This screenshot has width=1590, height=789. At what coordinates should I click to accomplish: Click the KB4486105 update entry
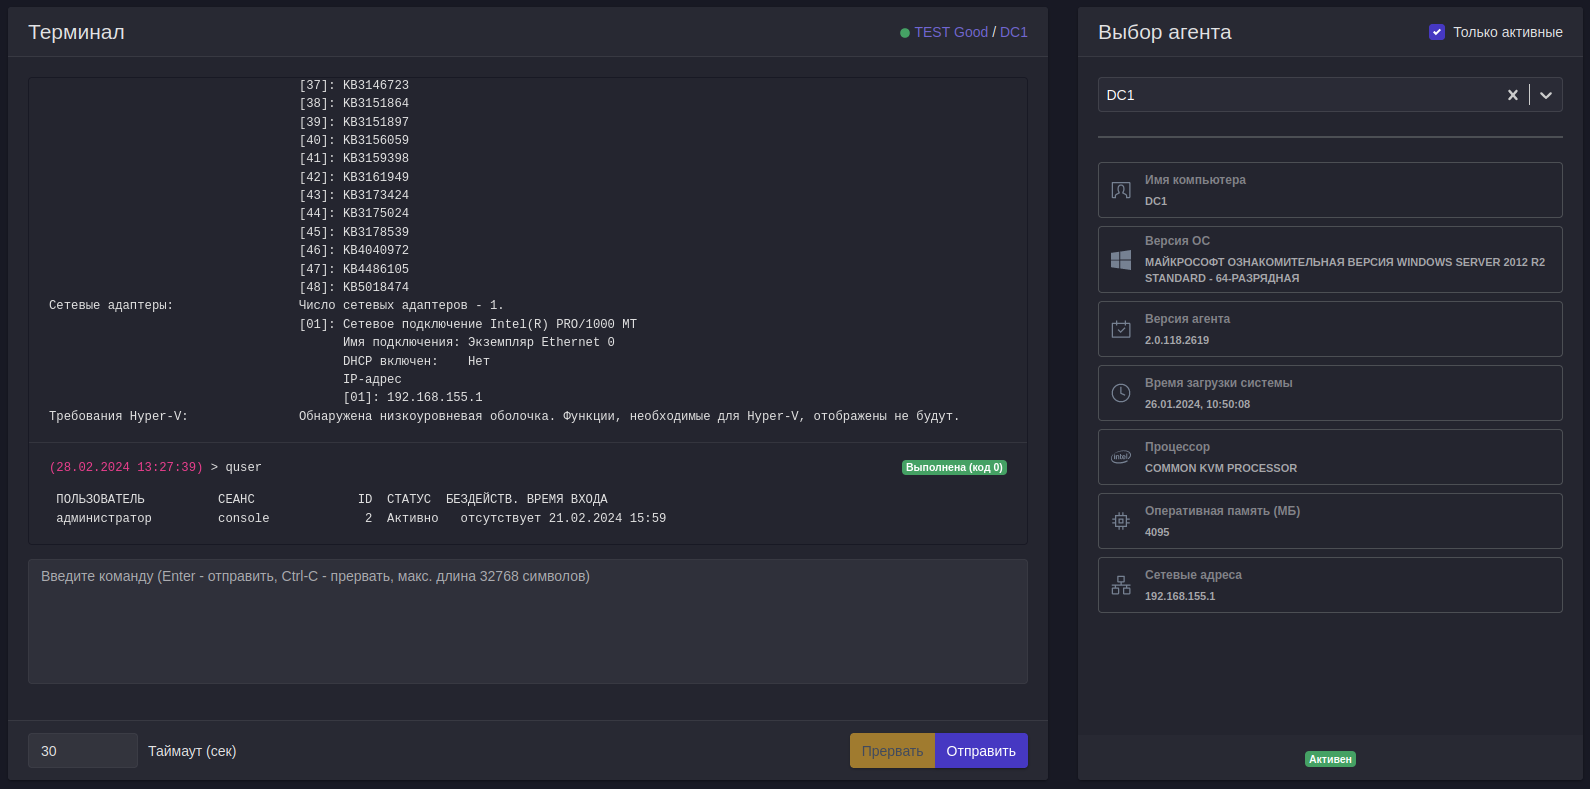[x=354, y=269]
